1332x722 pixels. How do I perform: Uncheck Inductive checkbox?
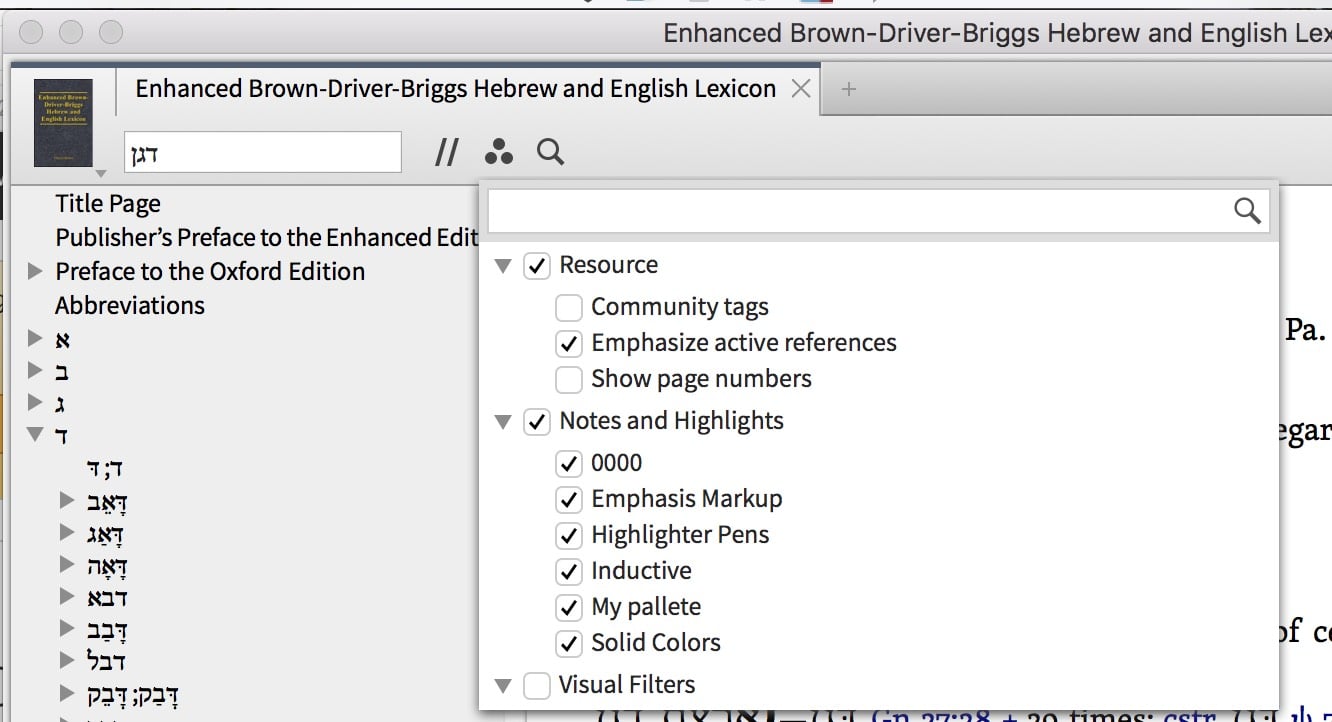[x=569, y=571]
